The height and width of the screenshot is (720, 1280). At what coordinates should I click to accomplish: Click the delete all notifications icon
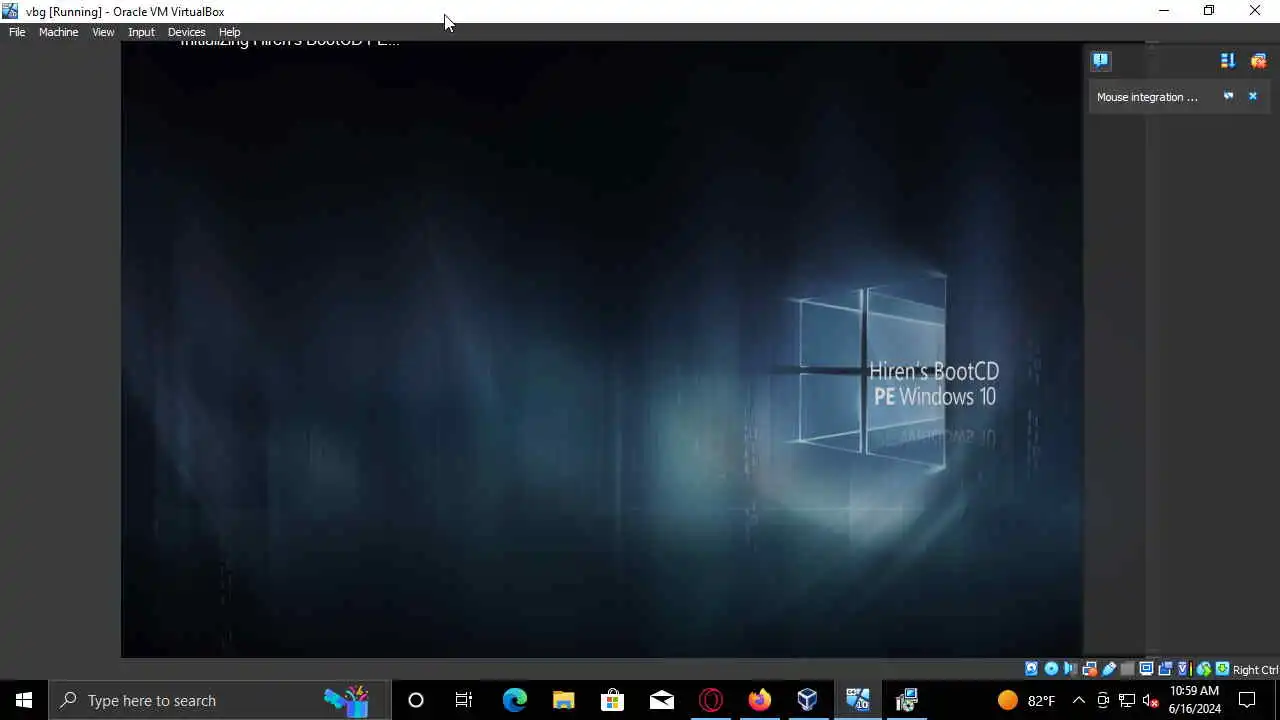1258,61
